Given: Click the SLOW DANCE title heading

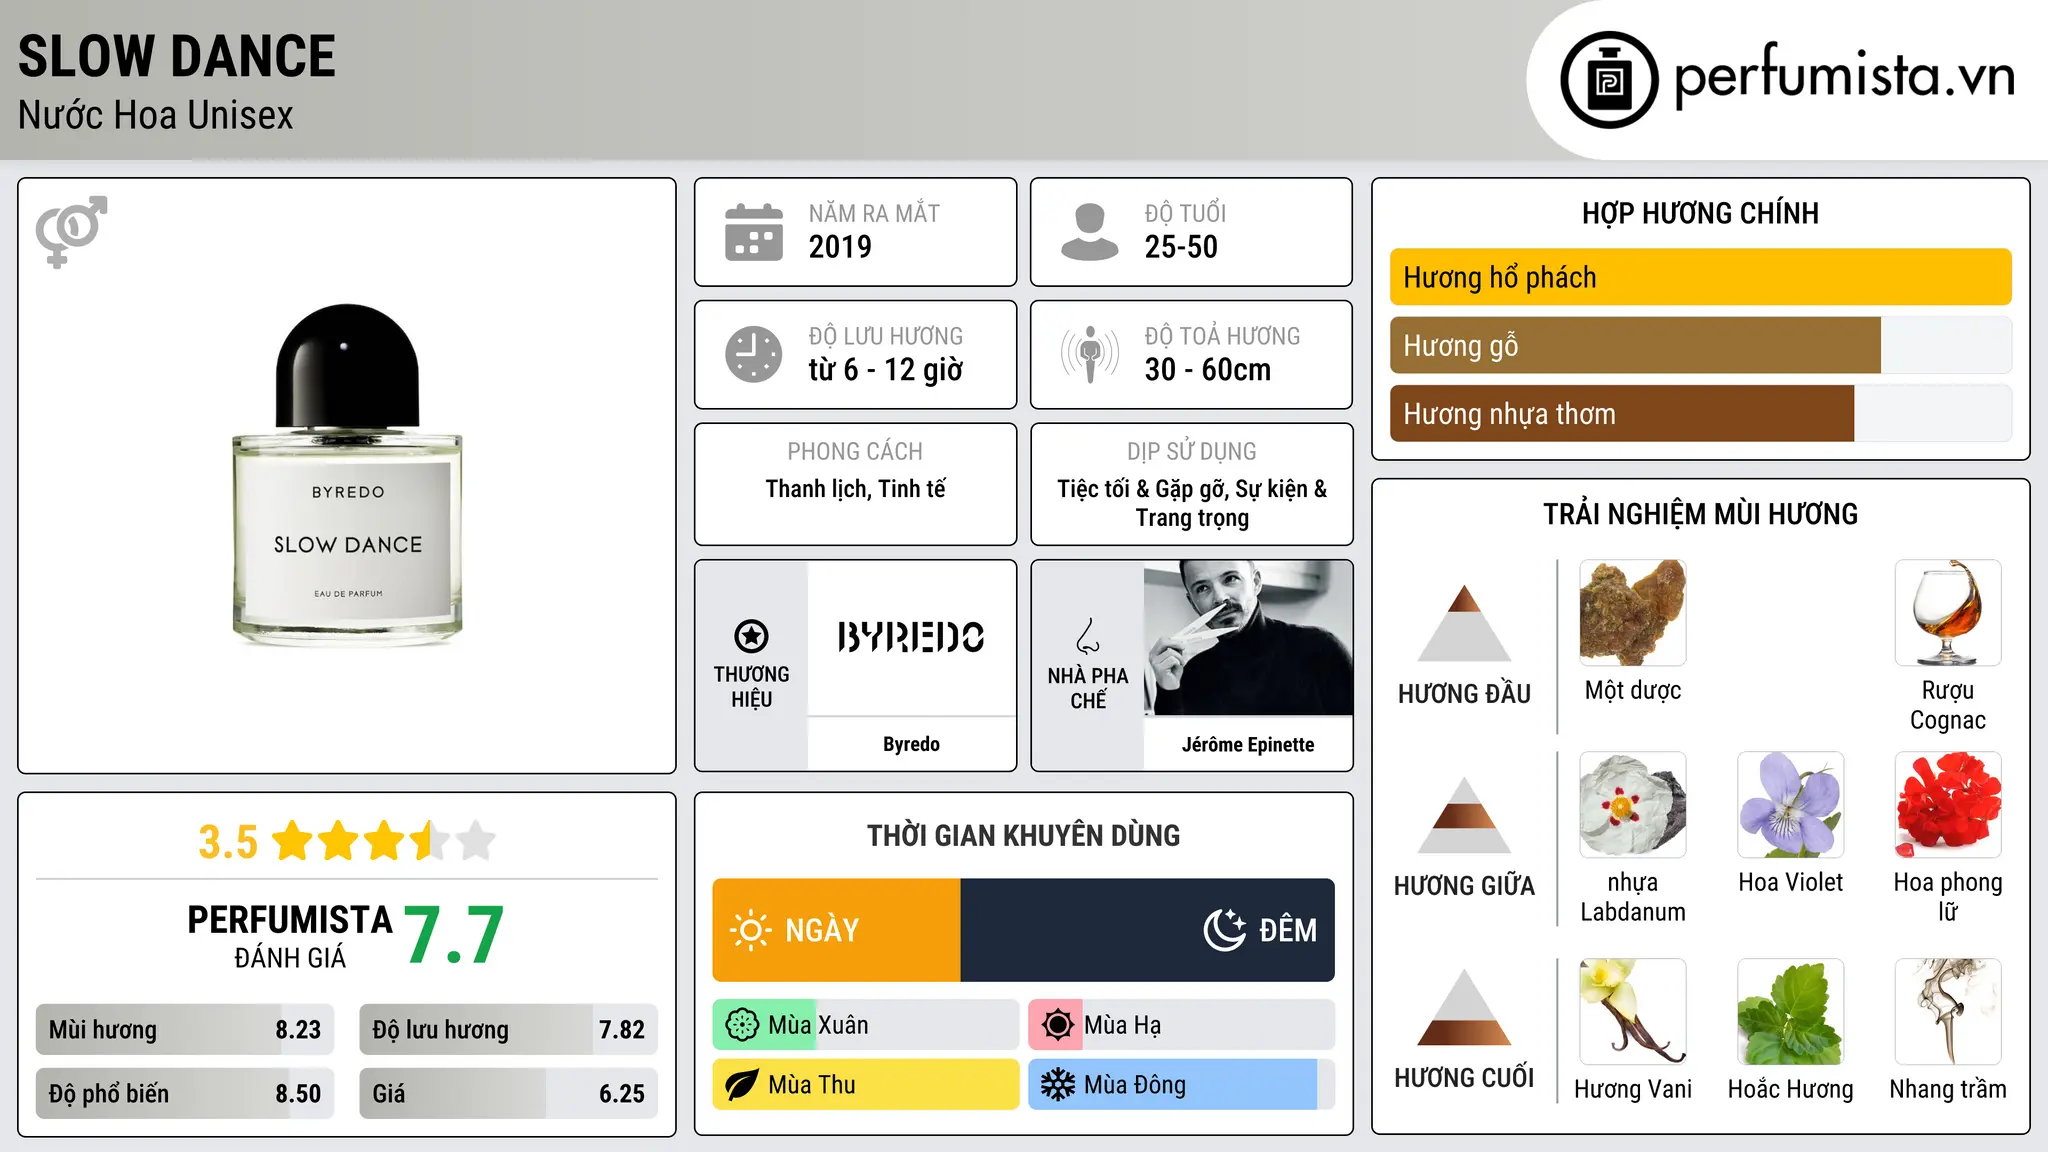Looking at the screenshot, I should pos(177,56).
